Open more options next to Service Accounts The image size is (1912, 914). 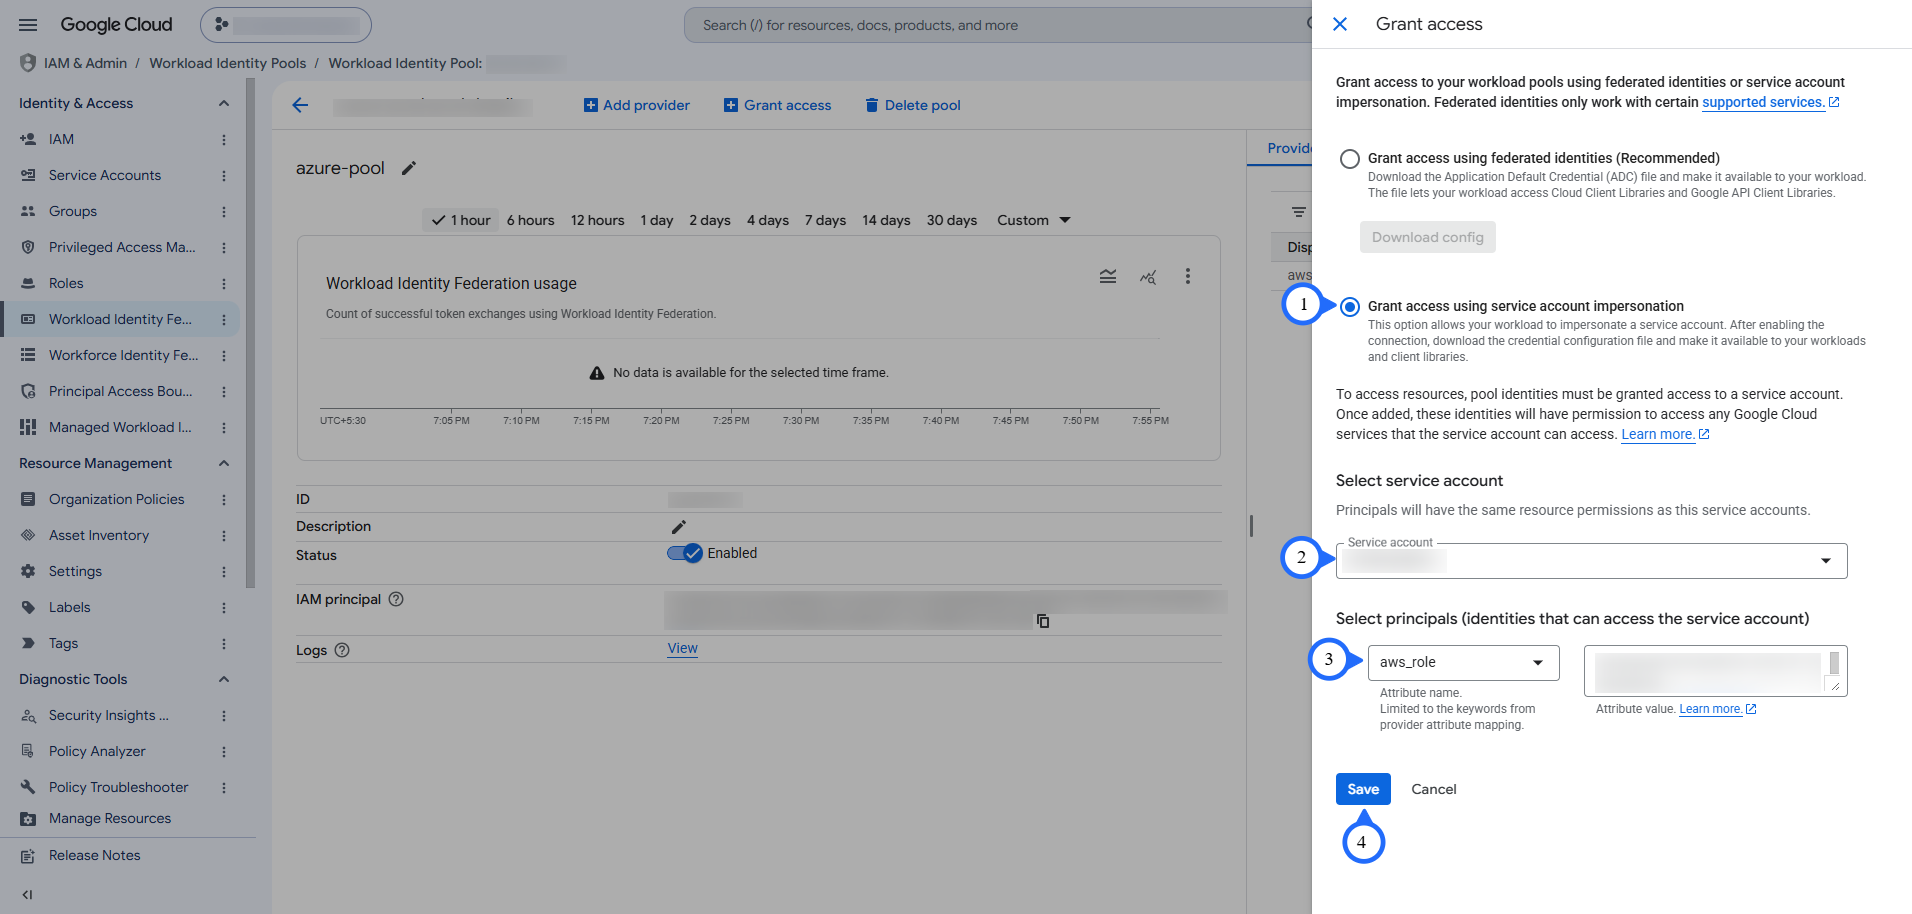(x=224, y=175)
